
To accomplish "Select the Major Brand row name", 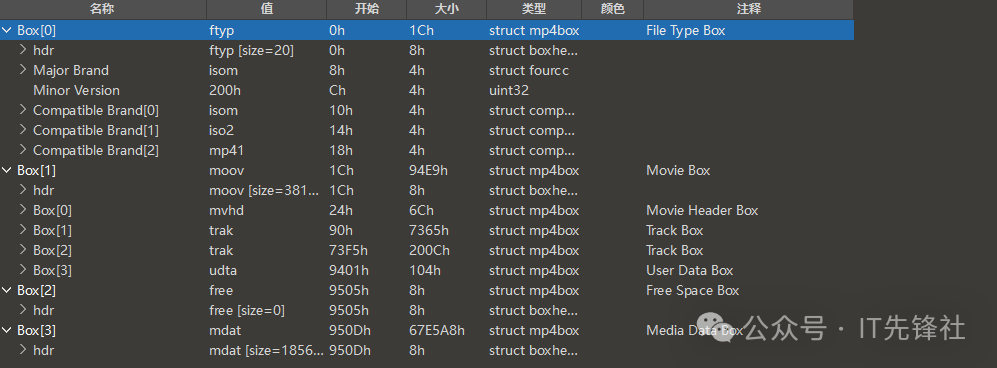I will pyautogui.click(x=71, y=70).
